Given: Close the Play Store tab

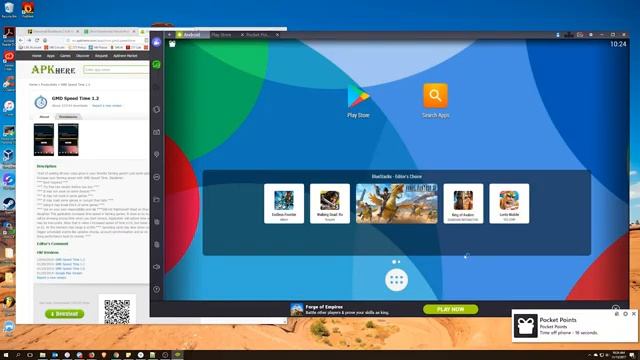Looking at the screenshot, I should (242, 35).
